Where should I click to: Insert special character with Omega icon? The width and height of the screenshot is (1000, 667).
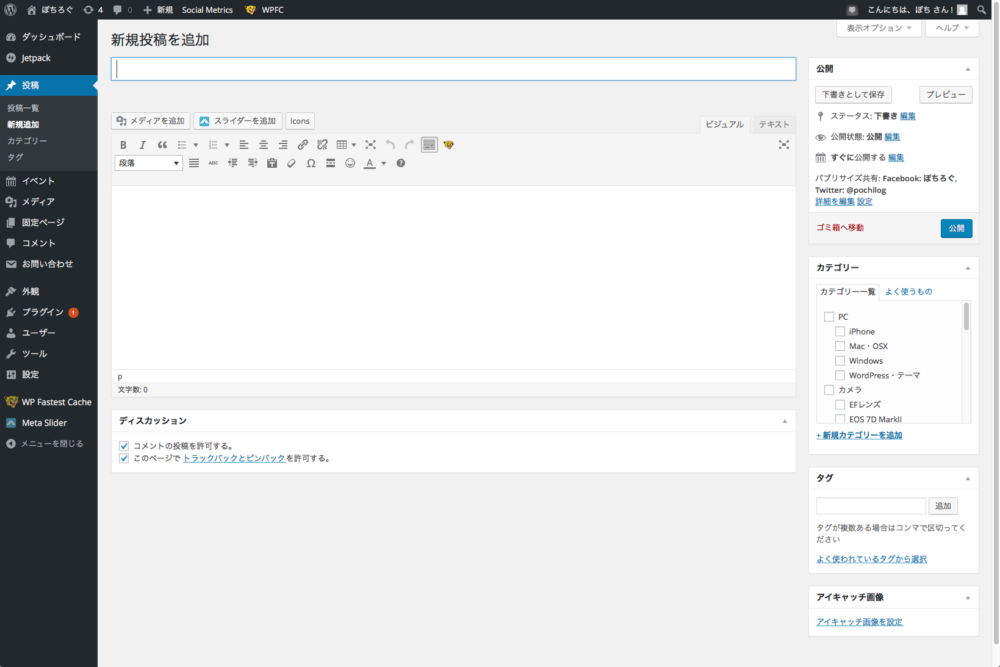pos(311,163)
